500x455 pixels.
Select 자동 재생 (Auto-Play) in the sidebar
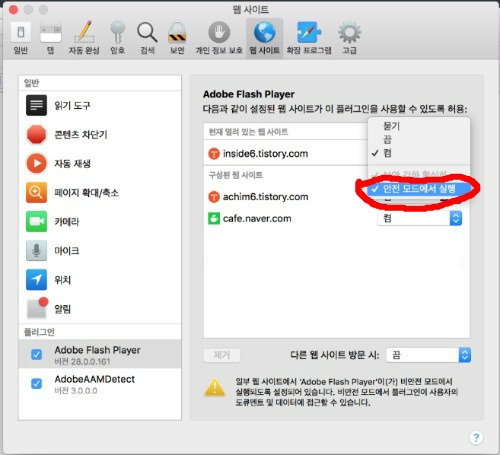100,163
